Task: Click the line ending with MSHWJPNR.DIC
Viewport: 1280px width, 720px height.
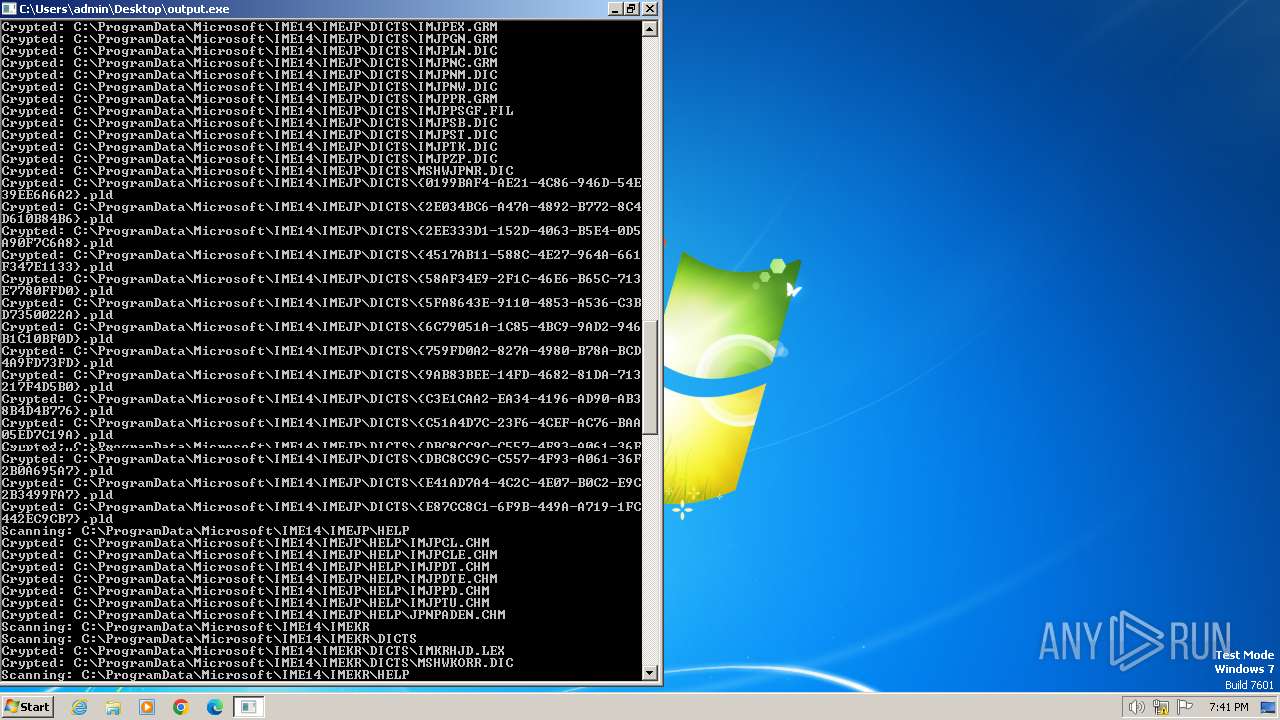Action: click(257, 170)
